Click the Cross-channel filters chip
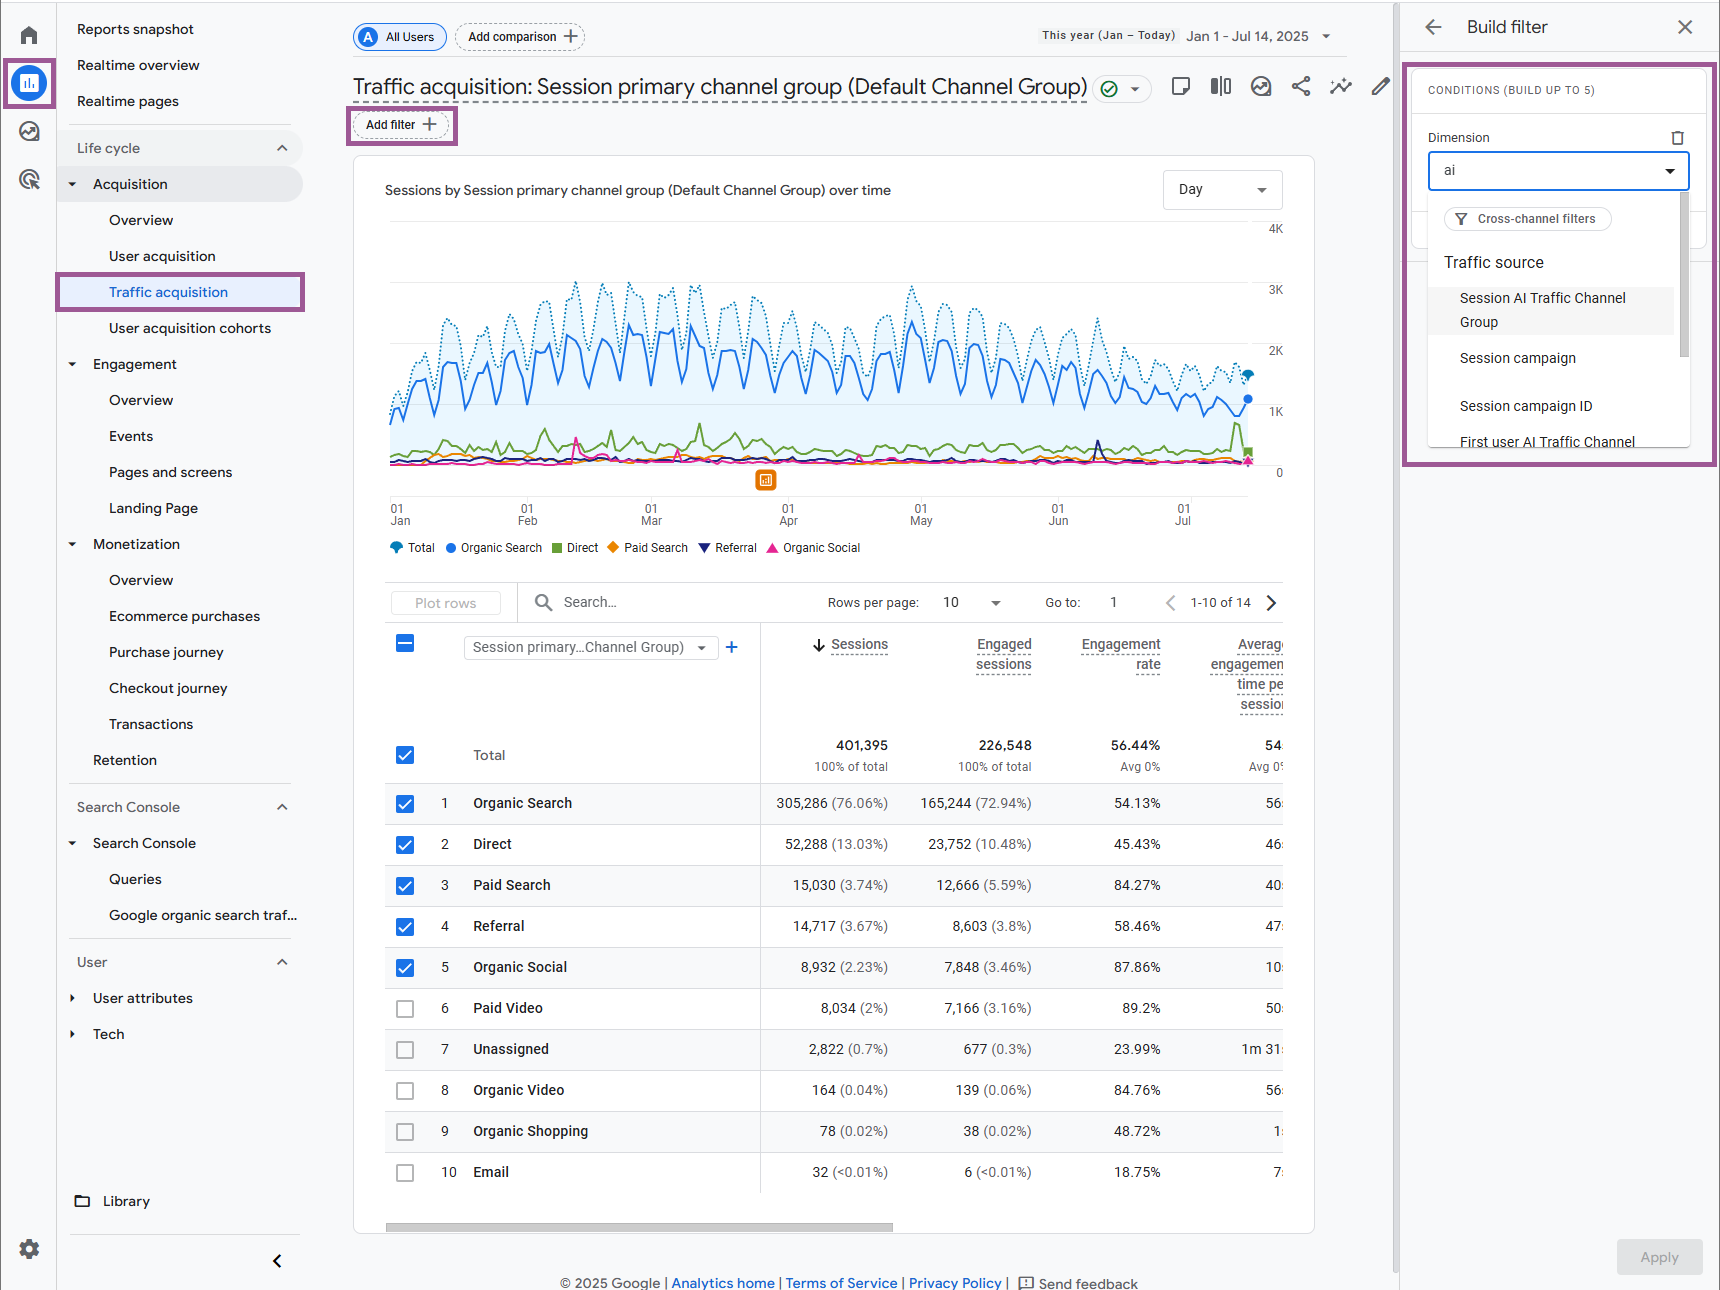The image size is (1720, 1290). (x=1527, y=219)
